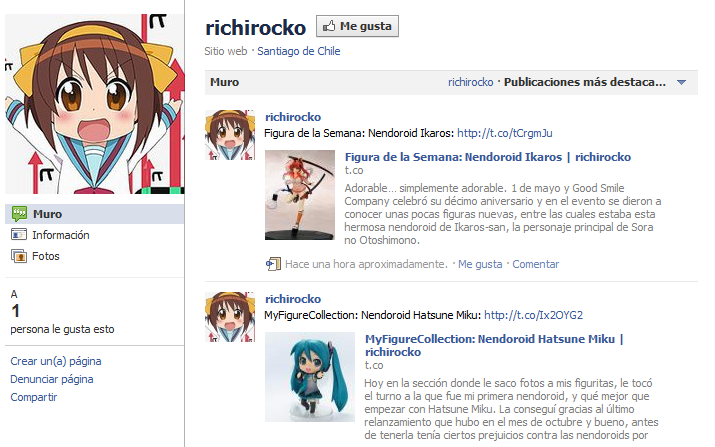Click the richirocko page title

click(255, 28)
